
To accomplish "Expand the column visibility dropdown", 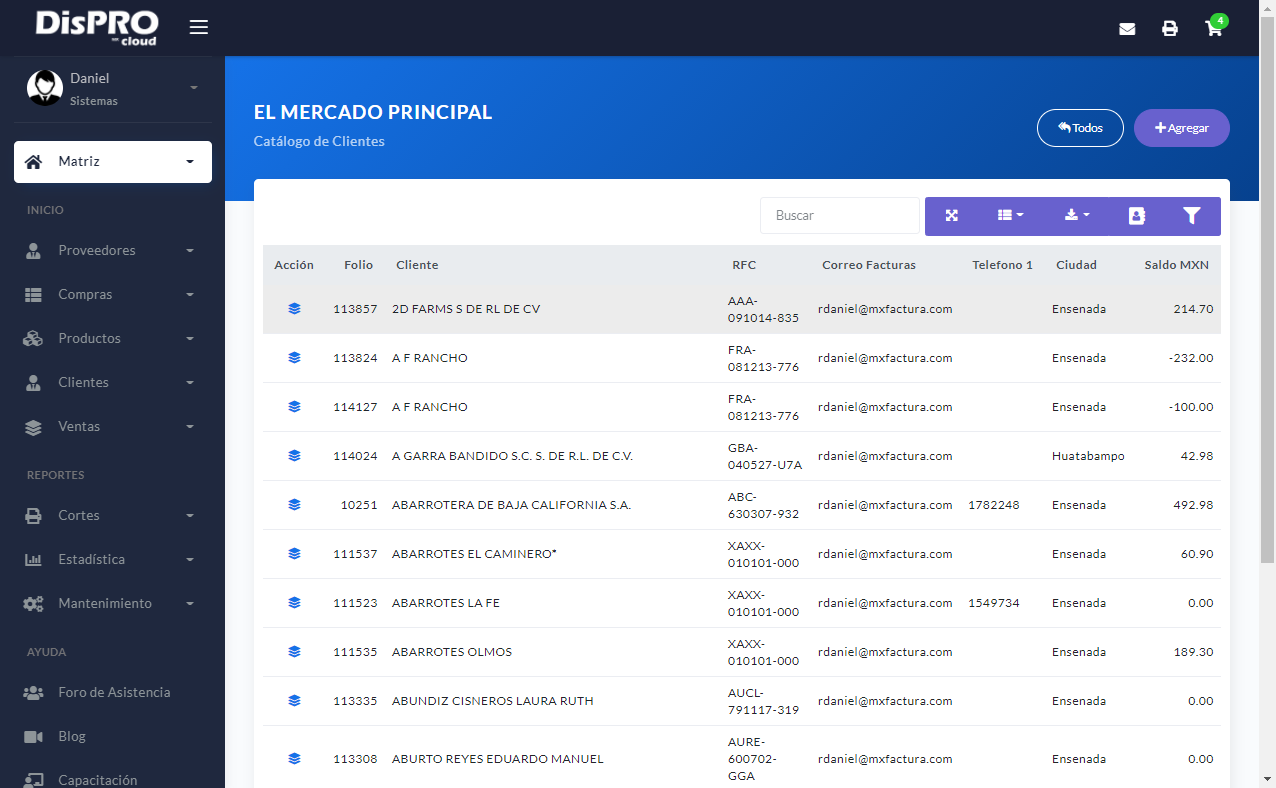I will (x=1010, y=215).
